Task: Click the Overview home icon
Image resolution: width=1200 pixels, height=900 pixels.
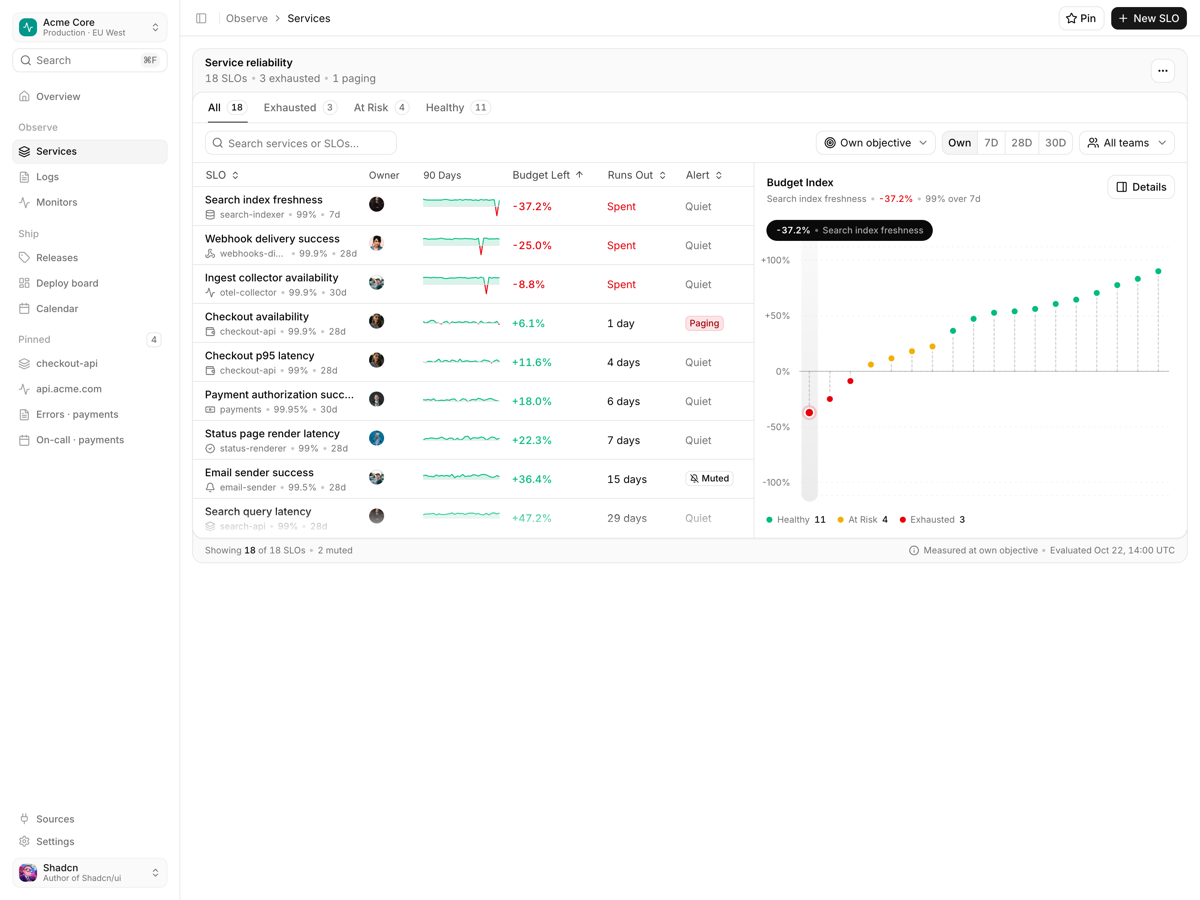Action: [25, 97]
